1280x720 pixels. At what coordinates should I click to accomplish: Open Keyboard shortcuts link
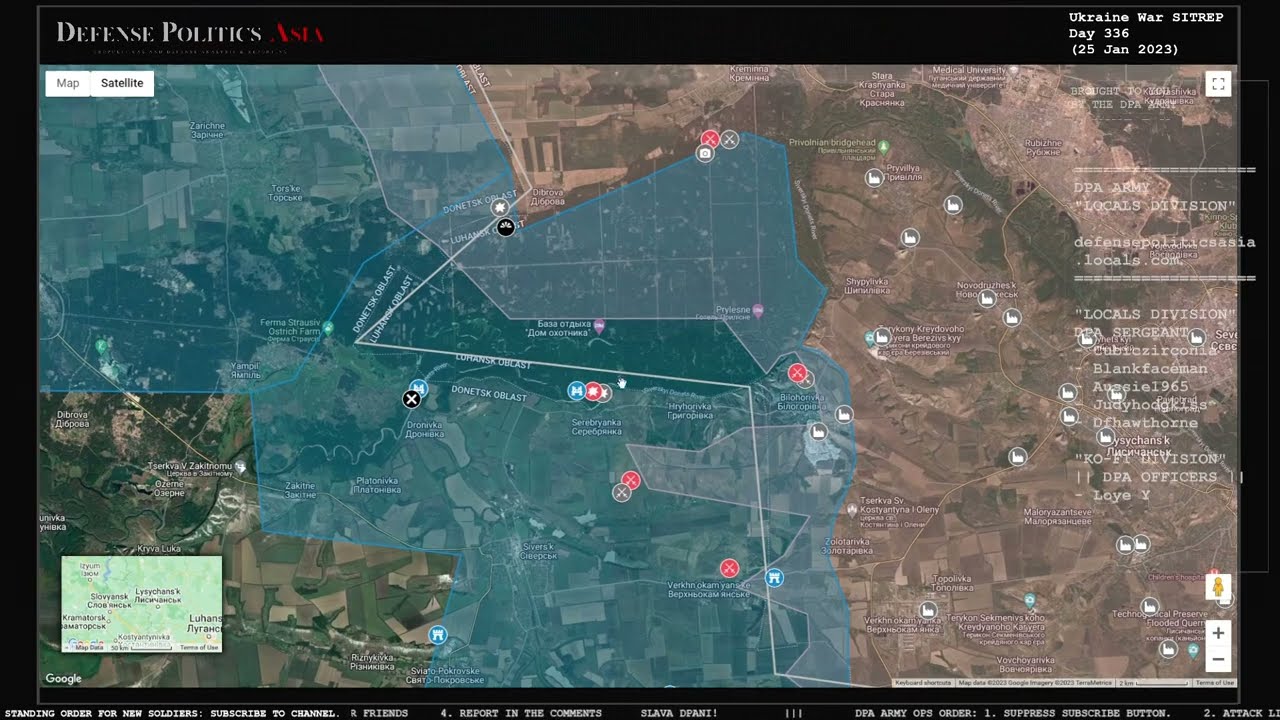pyautogui.click(x=923, y=683)
